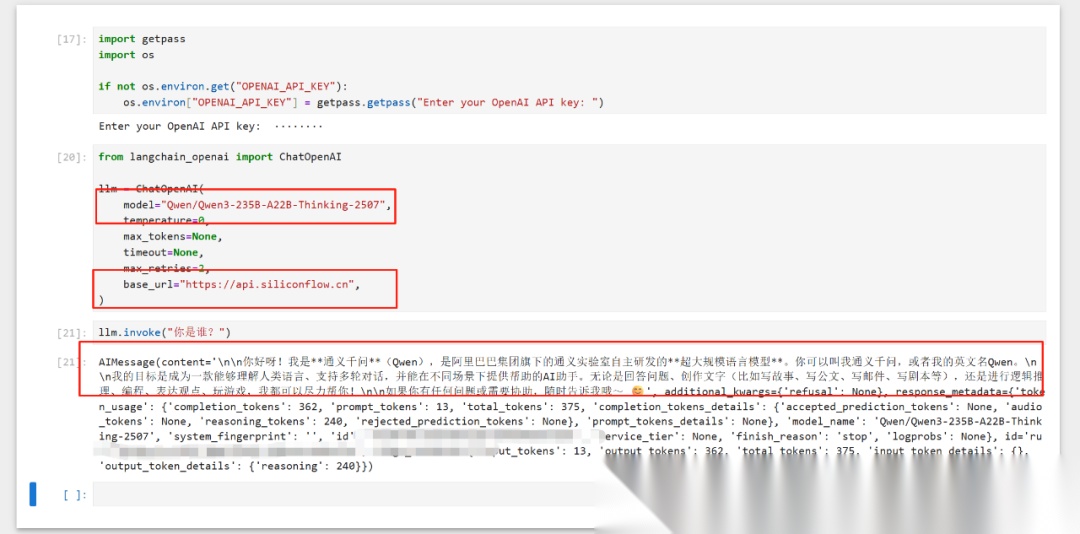1080x534 pixels.
Task: Click the 'max_tokens=None' line
Action: 174,236
